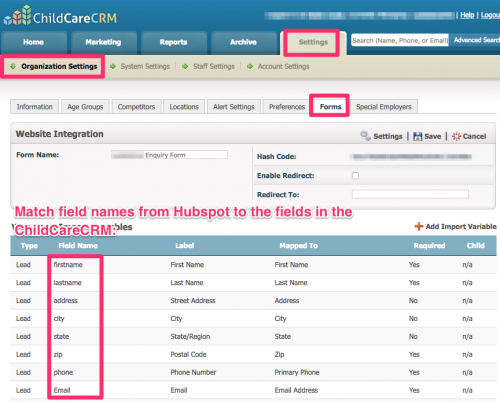
Task: Click the address field name cell
Action: pos(65,301)
